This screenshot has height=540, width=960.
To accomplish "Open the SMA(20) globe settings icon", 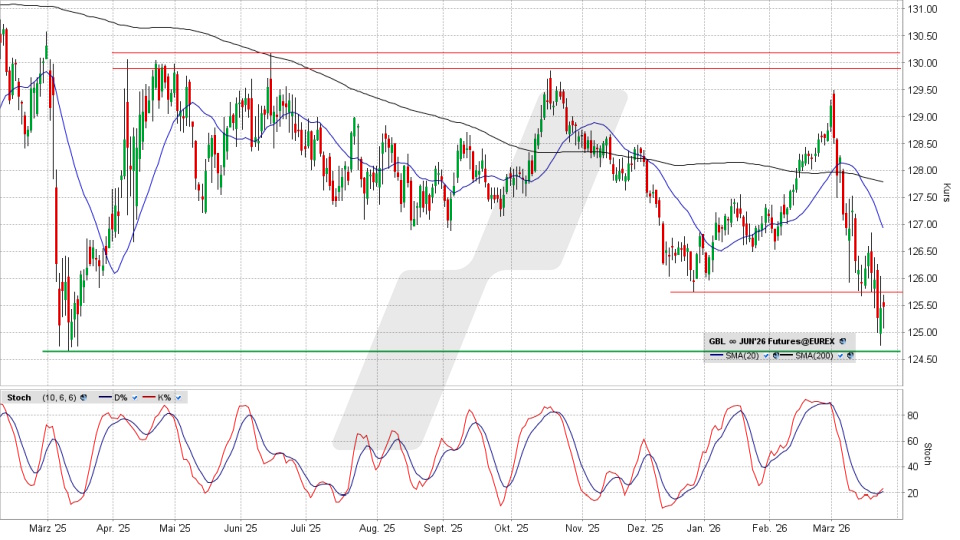I will pos(777,355).
